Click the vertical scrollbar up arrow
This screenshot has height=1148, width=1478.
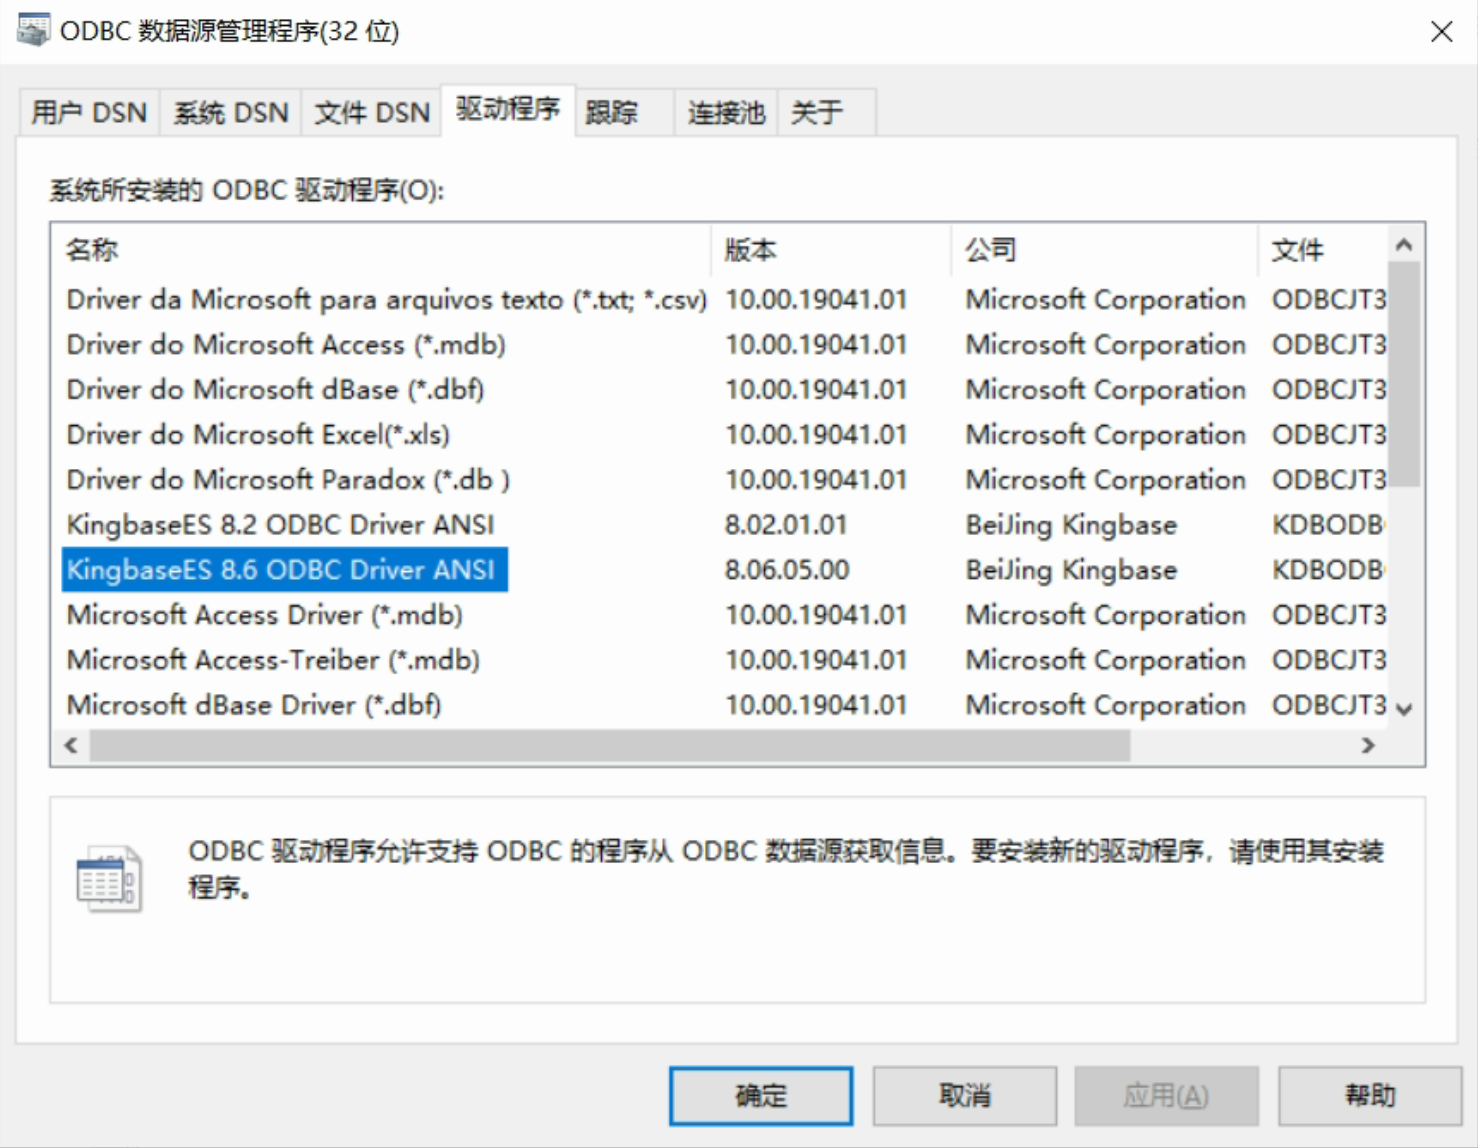1404,244
